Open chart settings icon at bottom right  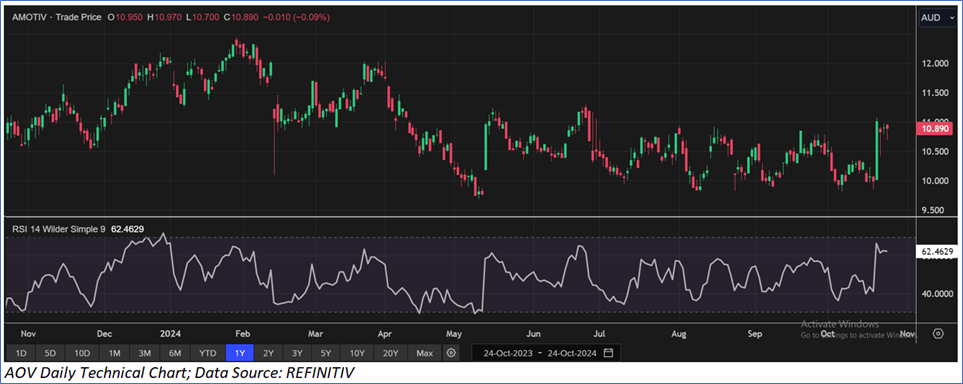[x=938, y=334]
